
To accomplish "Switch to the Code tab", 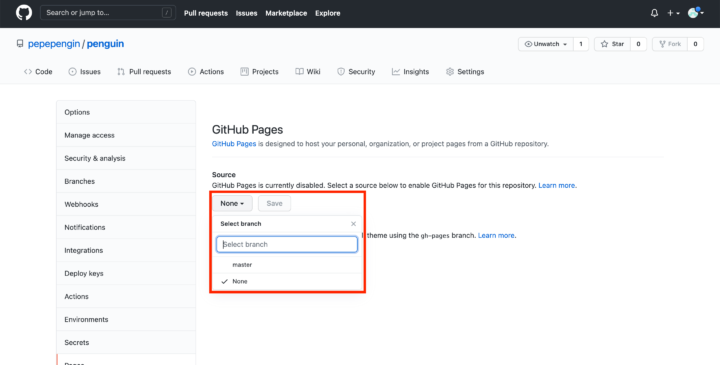I will click(x=38, y=72).
